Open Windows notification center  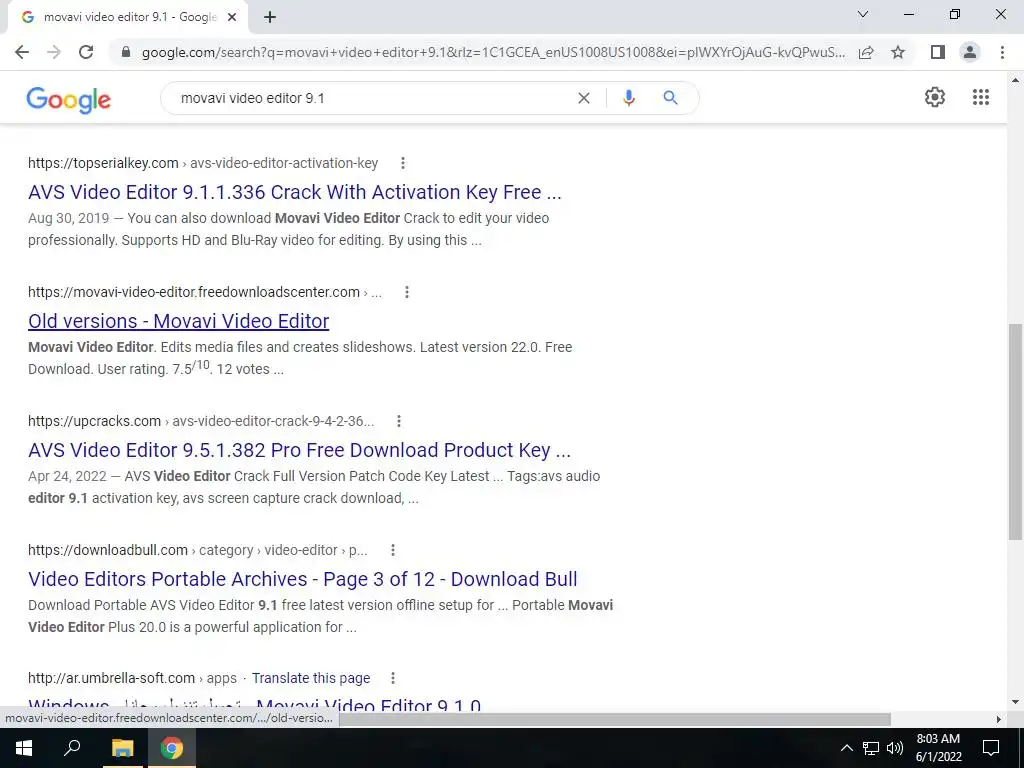coord(991,748)
